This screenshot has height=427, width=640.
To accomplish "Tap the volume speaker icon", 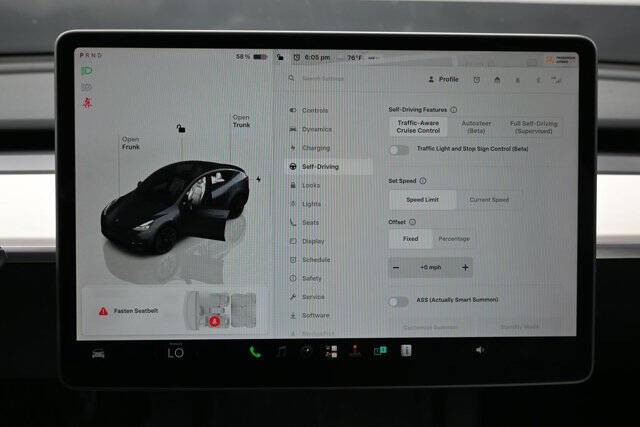I will coord(480,350).
